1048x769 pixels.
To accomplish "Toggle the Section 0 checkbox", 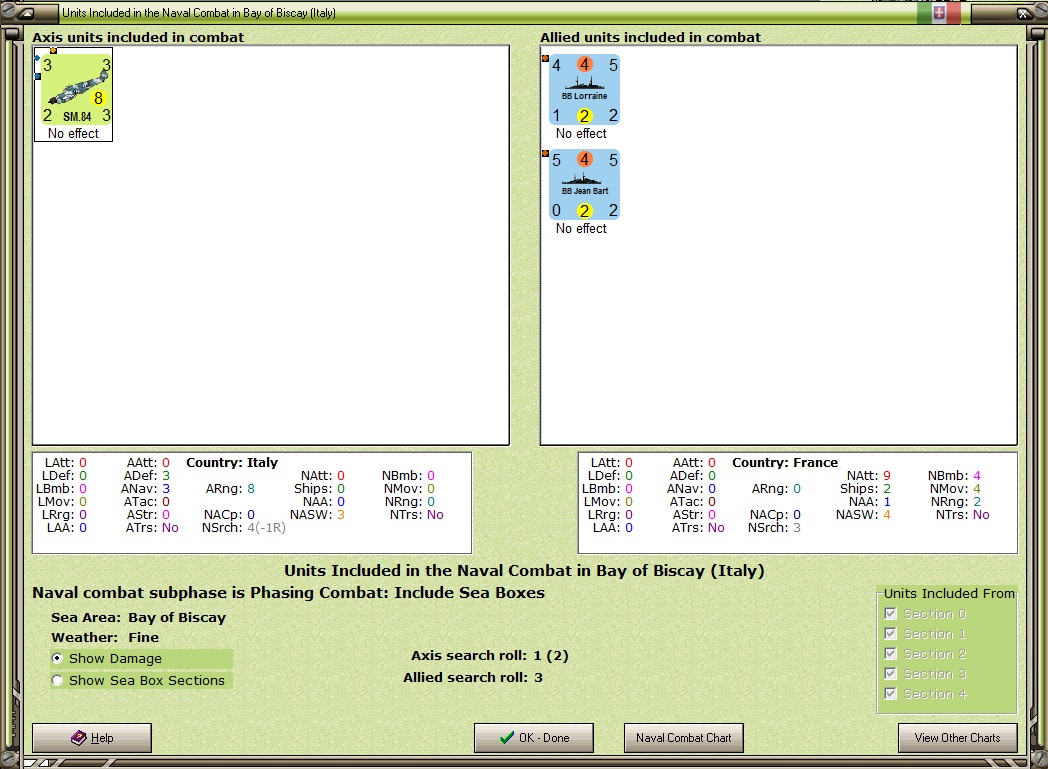I will tap(890, 613).
